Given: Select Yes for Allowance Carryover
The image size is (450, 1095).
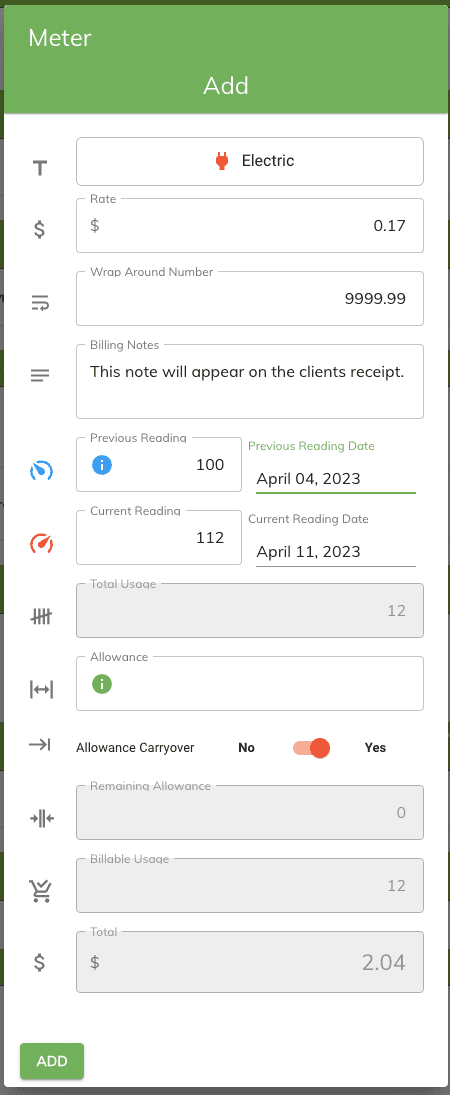Looking at the screenshot, I should pyautogui.click(x=375, y=748).
